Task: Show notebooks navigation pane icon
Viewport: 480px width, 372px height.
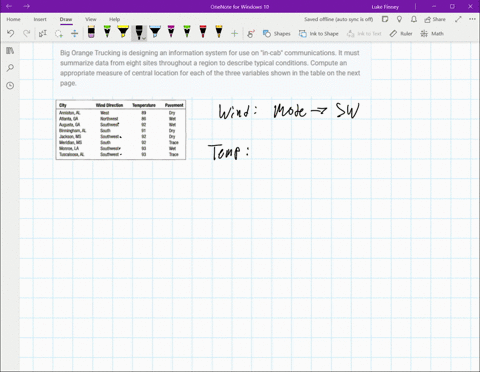Action: [10, 51]
